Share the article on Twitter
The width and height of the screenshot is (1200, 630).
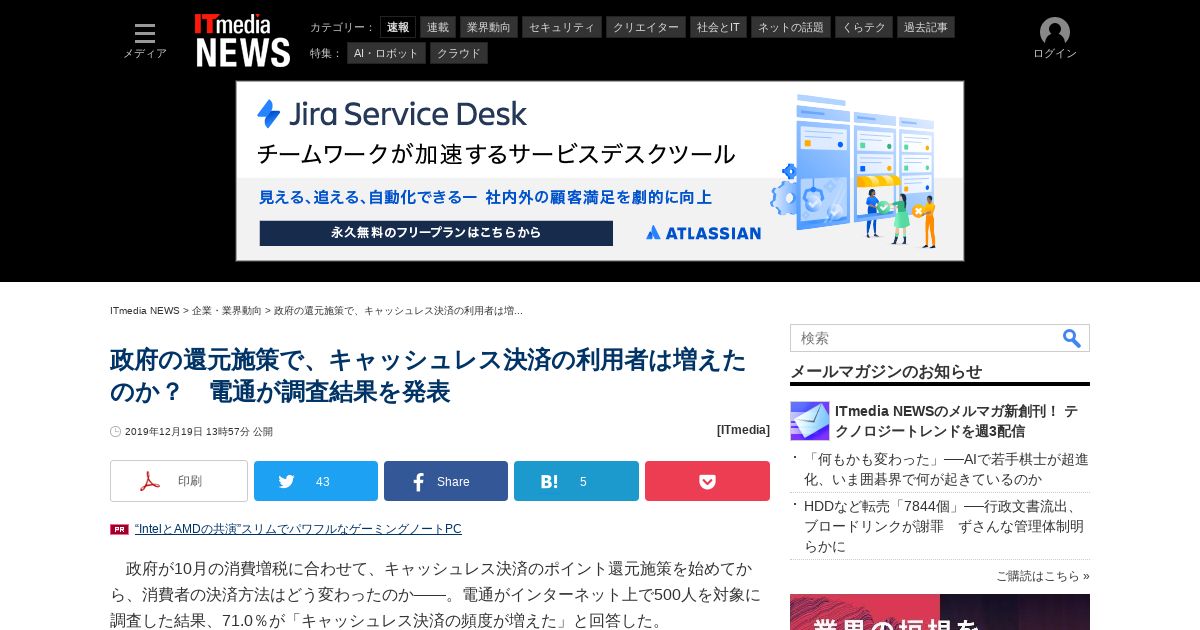pyautogui.click(x=316, y=481)
